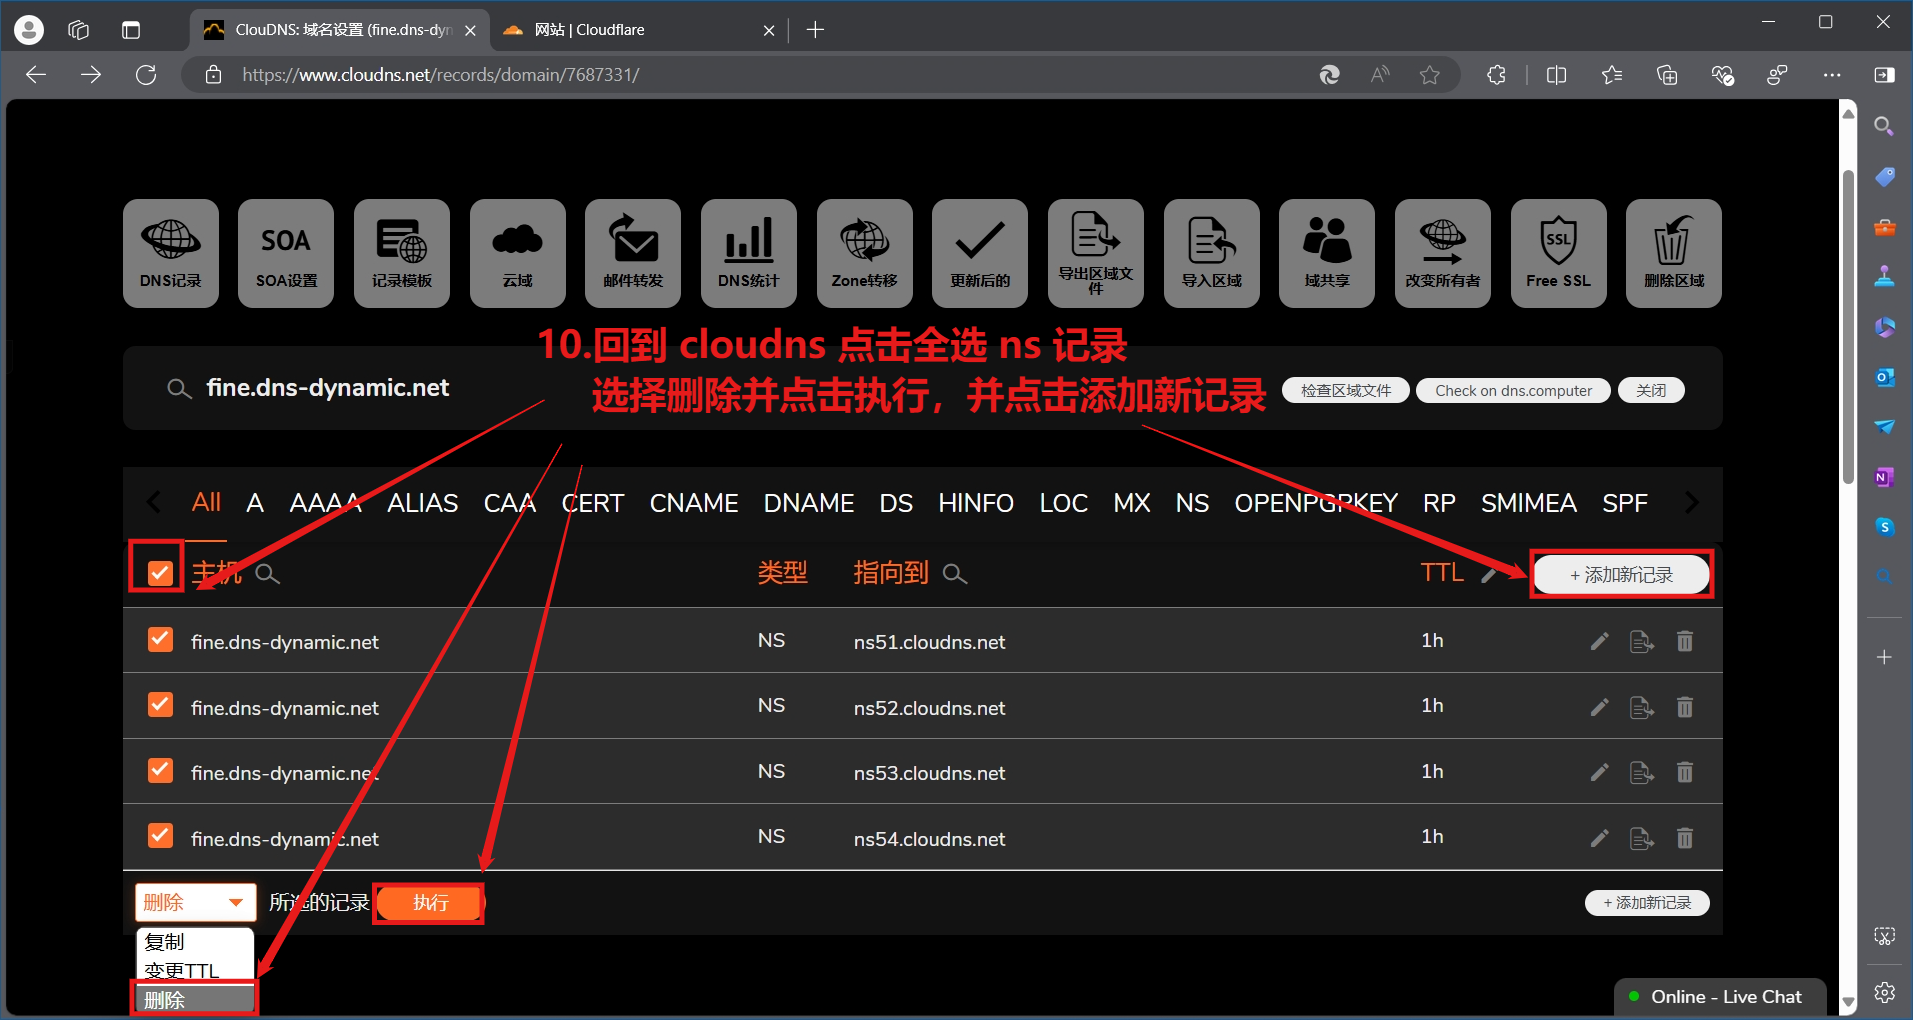Viewport: 1913px width, 1020px height.
Task: Uncheck the ns54.cloudns.net record checkbox
Action: click(x=160, y=835)
